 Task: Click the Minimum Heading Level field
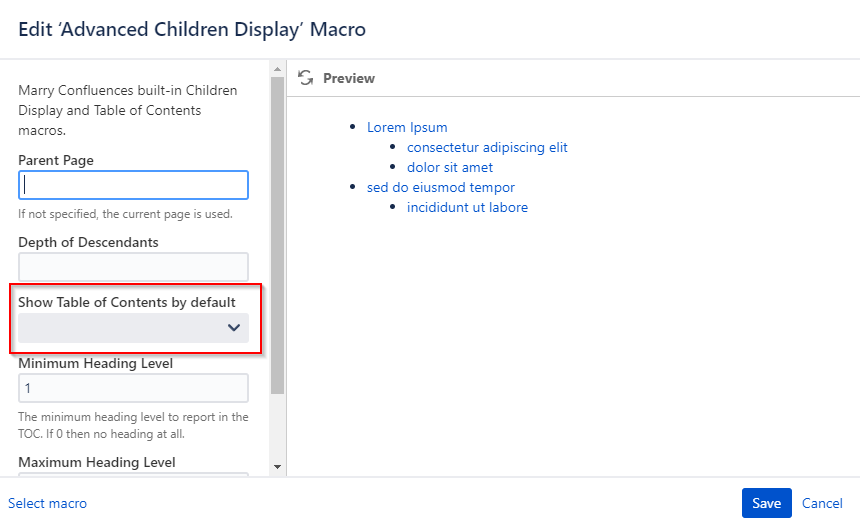tap(133, 388)
